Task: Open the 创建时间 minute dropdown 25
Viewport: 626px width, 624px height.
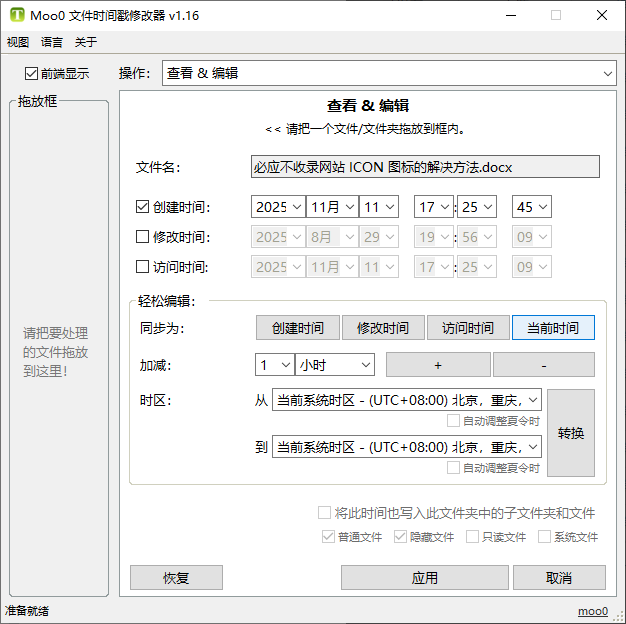Action: pyautogui.click(x=477, y=207)
